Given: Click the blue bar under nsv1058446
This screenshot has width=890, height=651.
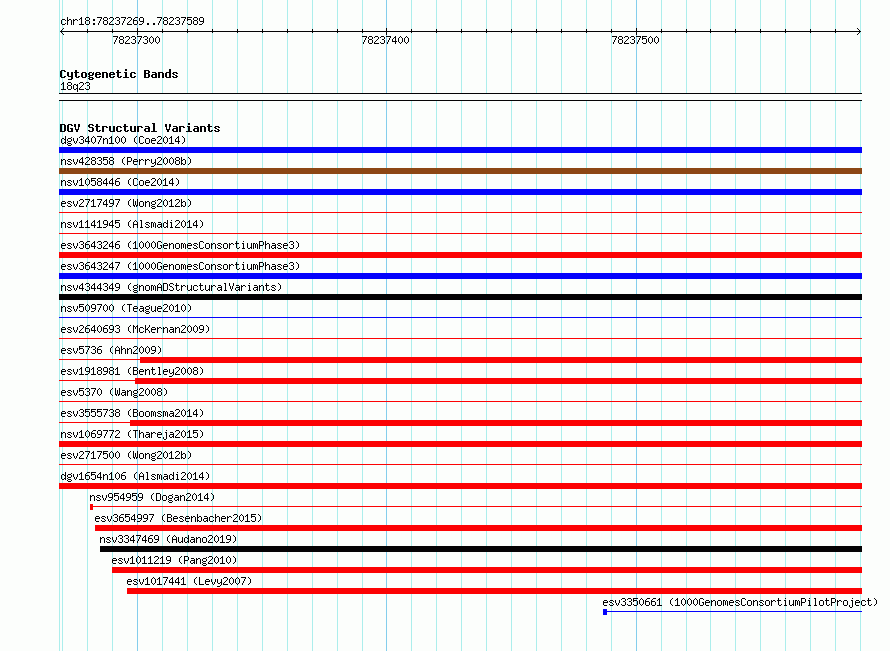Looking at the screenshot, I should (460, 192).
